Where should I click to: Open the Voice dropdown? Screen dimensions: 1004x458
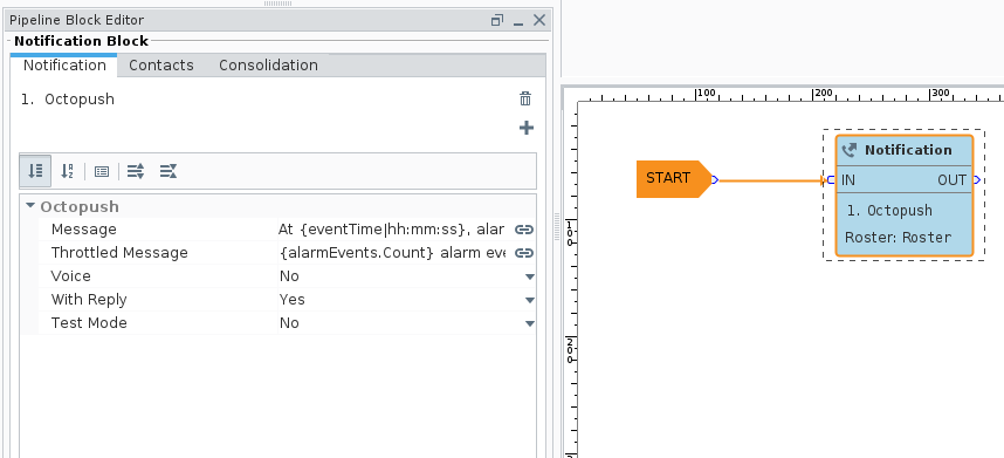[x=530, y=277]
